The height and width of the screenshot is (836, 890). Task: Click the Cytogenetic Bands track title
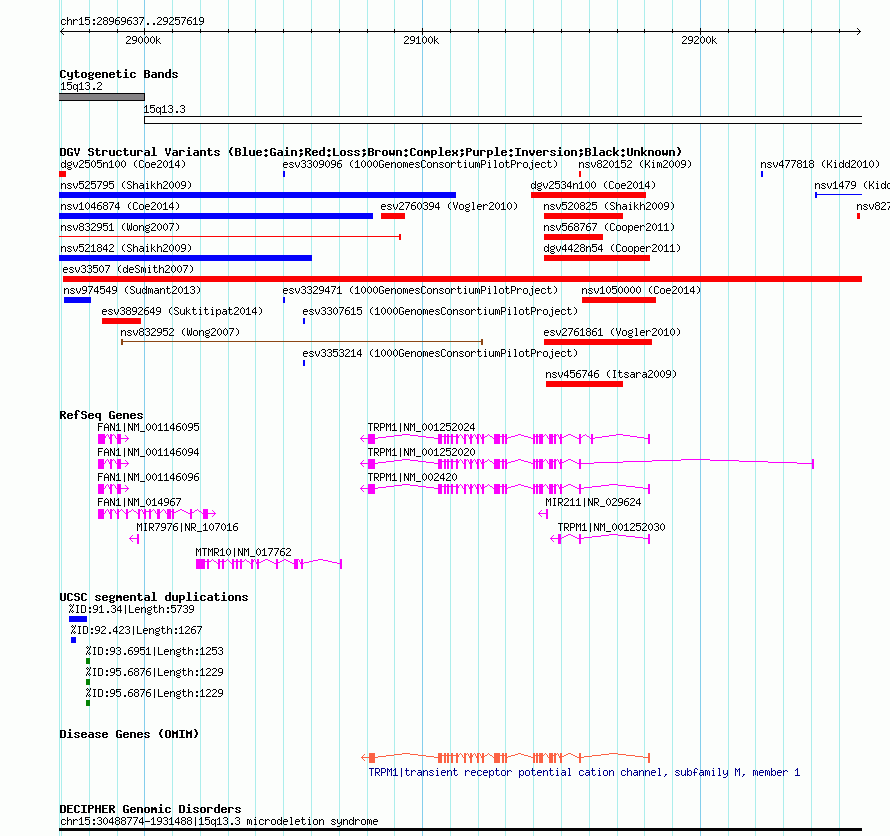119,74
